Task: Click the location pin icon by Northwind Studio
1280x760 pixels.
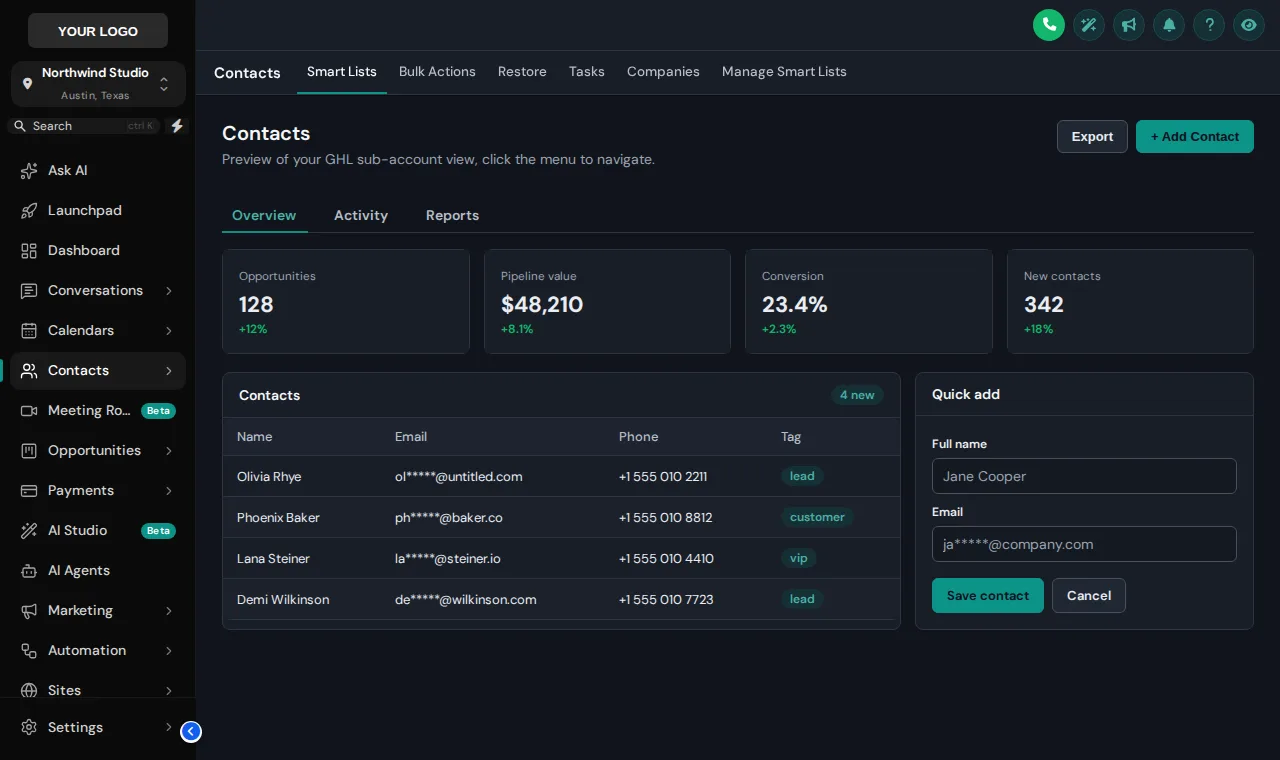Action: [x=27, y=84]
